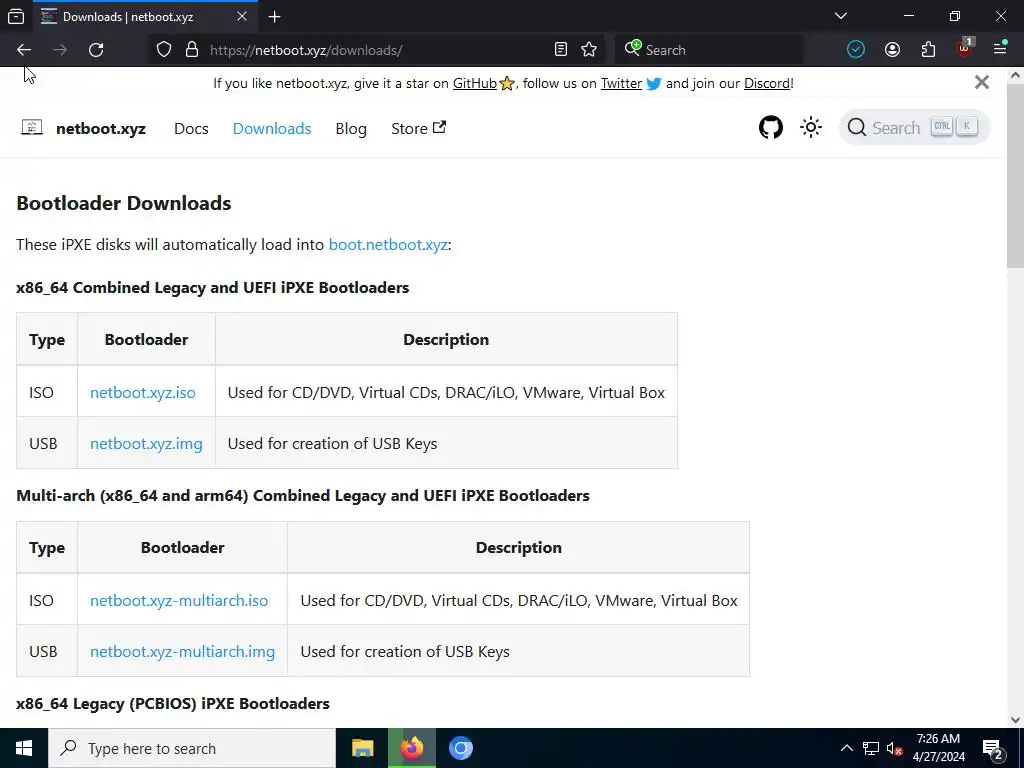The height and width of the screenshot is (768, 1024).
Task: Open the extensions puzzle icon
Action: [x=928, y=50]
